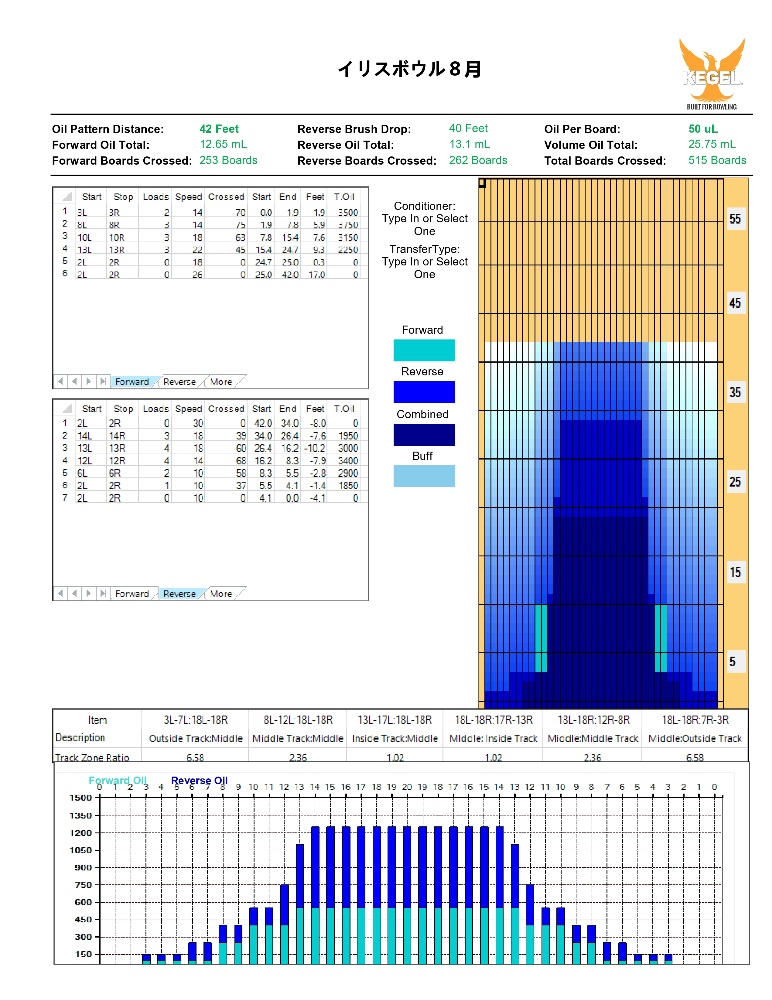
Task: Select the Reverse tab in the lower table
Action: [179, 593]
